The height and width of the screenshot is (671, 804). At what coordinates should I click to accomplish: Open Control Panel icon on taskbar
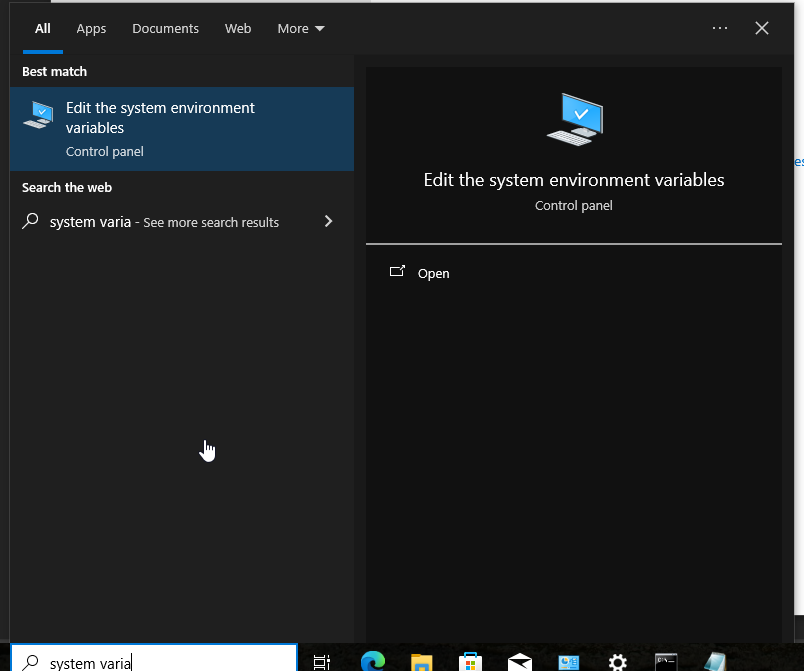tap(569, 662)
